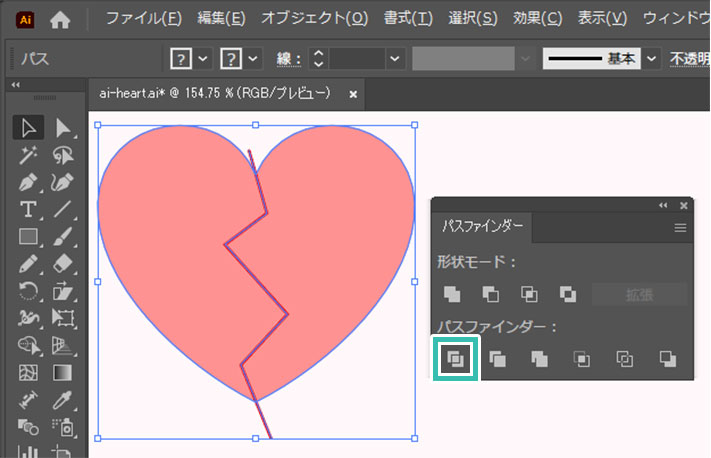Open the brush definition 基本 dropdown
This screenshot has width=711, height=458.
pos(652,59)
